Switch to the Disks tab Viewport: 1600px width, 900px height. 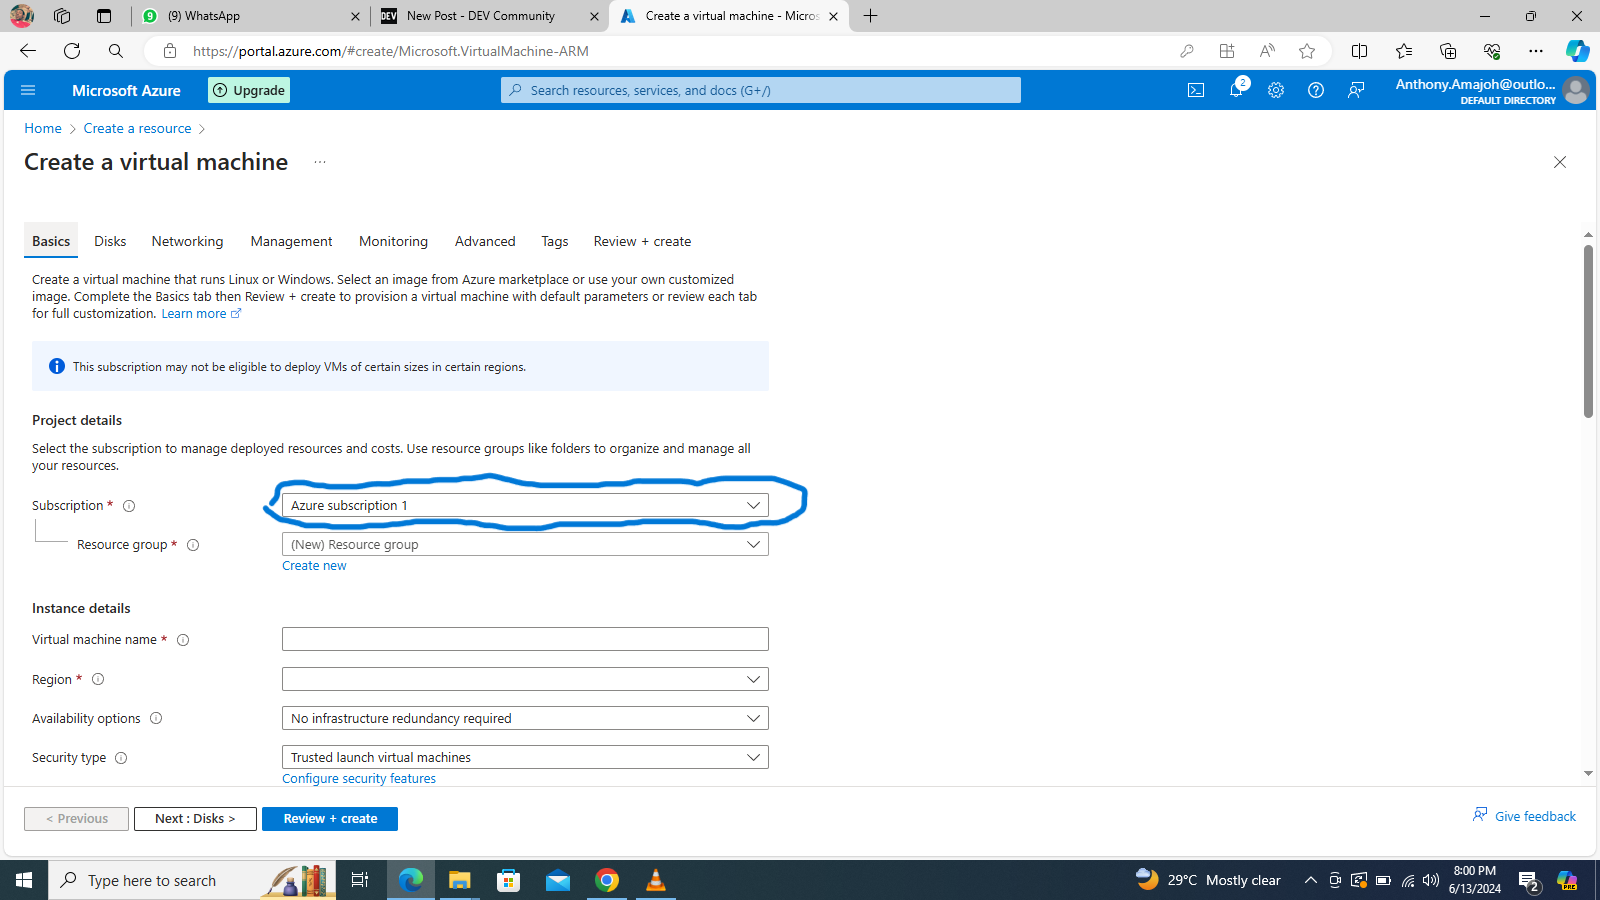click(x=110, y=241)
